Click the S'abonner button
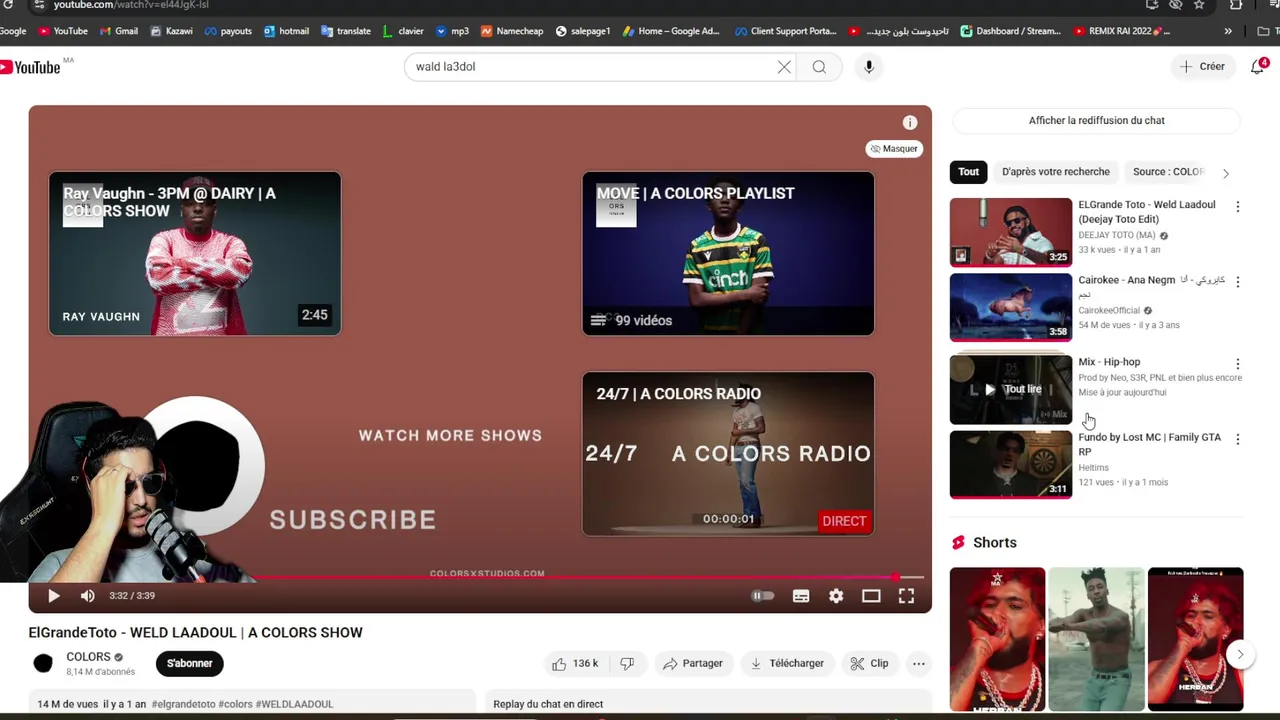The image size is (1280, 720). coord(190,663)
